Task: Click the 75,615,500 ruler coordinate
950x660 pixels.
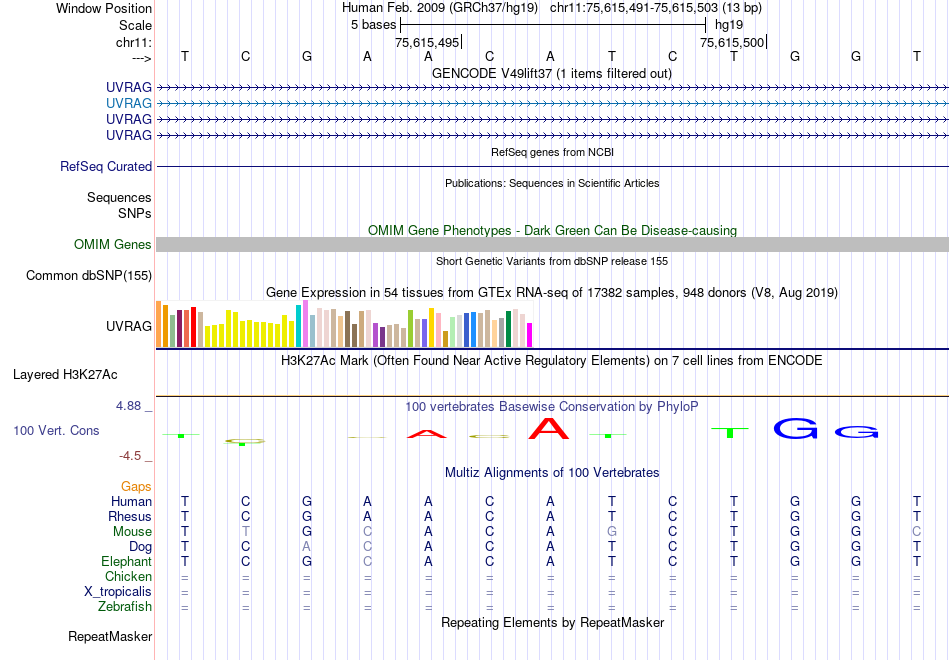Action: coord(732,42)
